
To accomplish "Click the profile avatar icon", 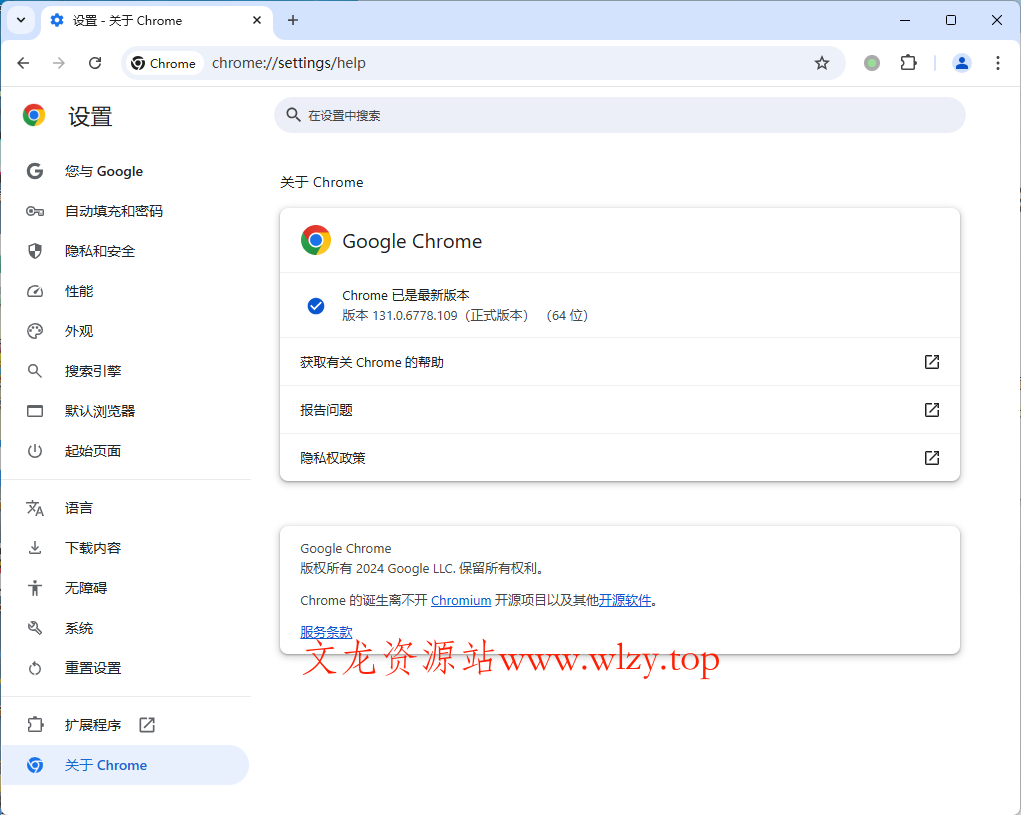I will point(961,62).
